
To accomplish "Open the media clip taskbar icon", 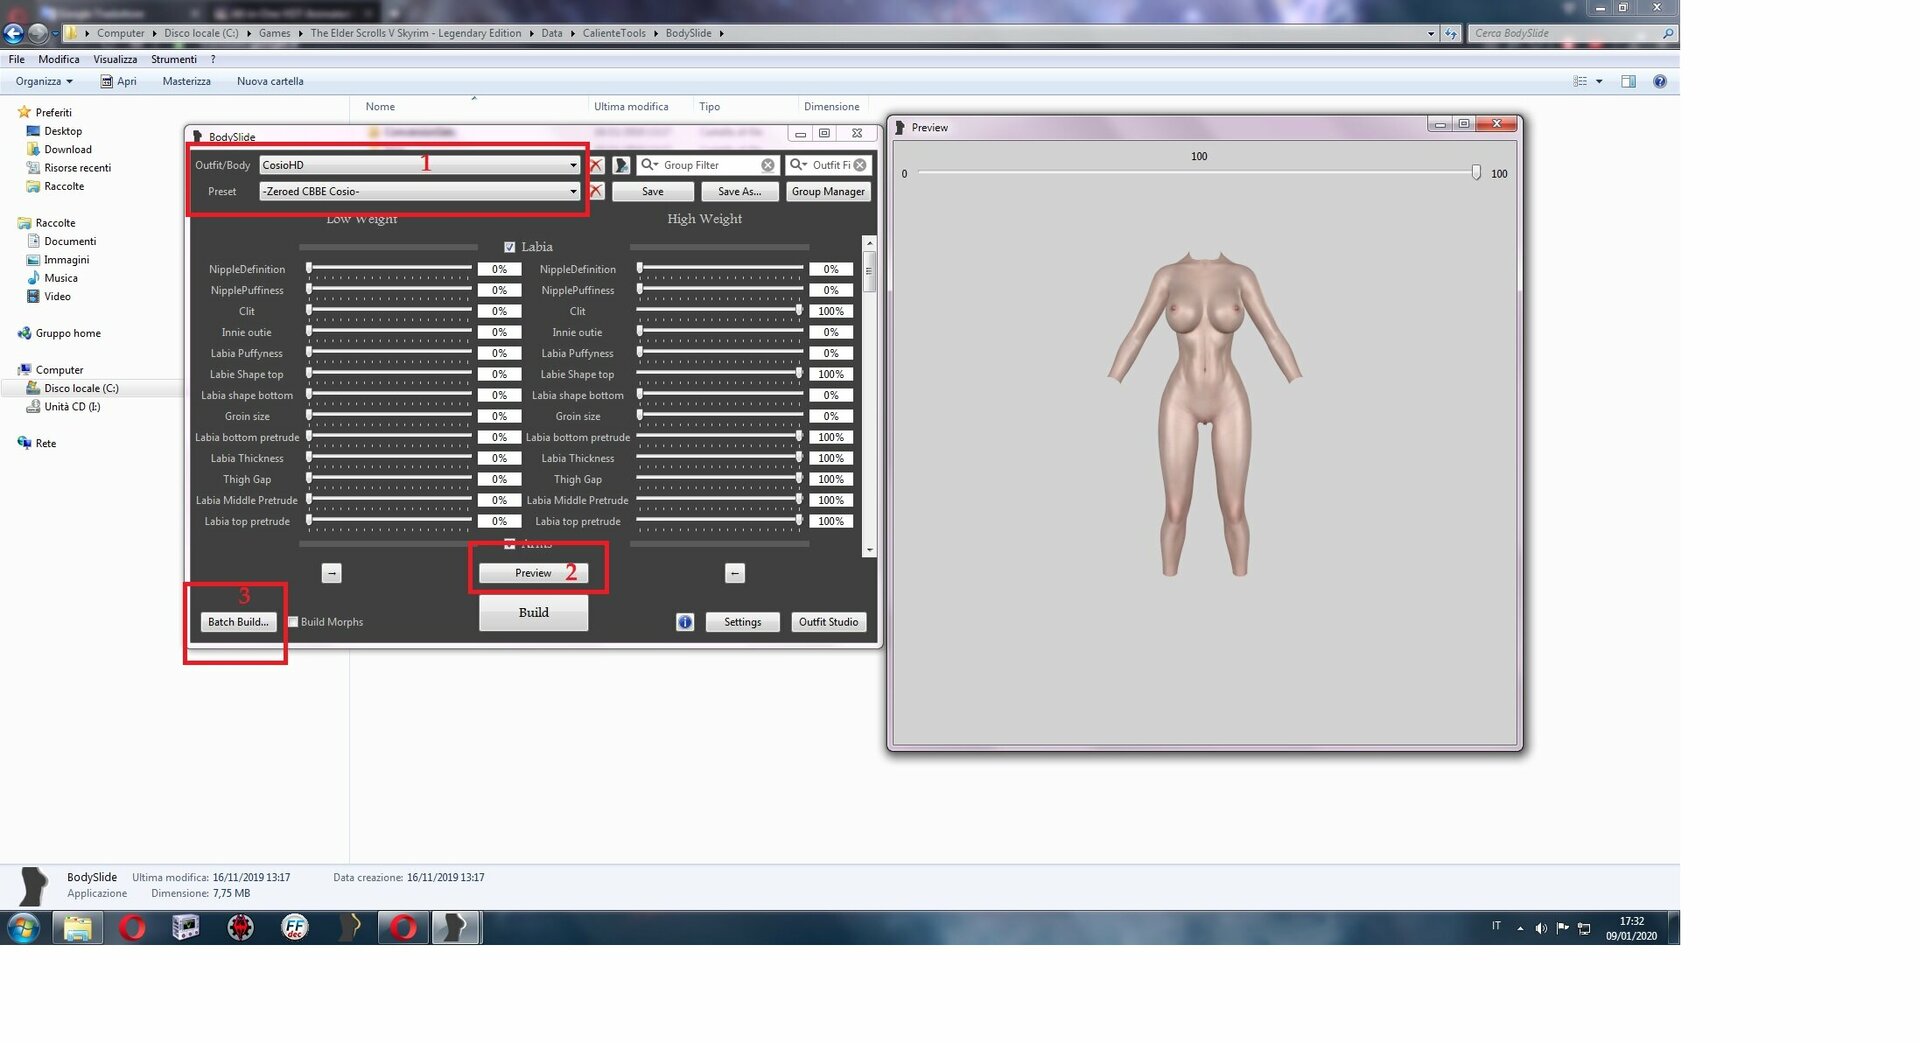I will [x=186, y=928].
